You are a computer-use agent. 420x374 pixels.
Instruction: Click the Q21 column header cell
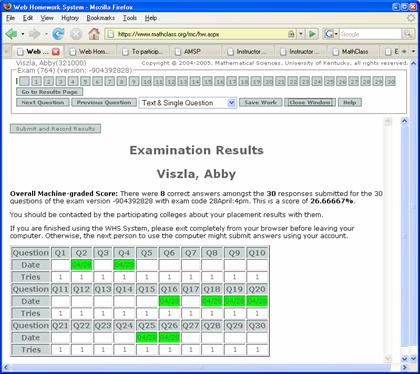(x=60, y=325)
